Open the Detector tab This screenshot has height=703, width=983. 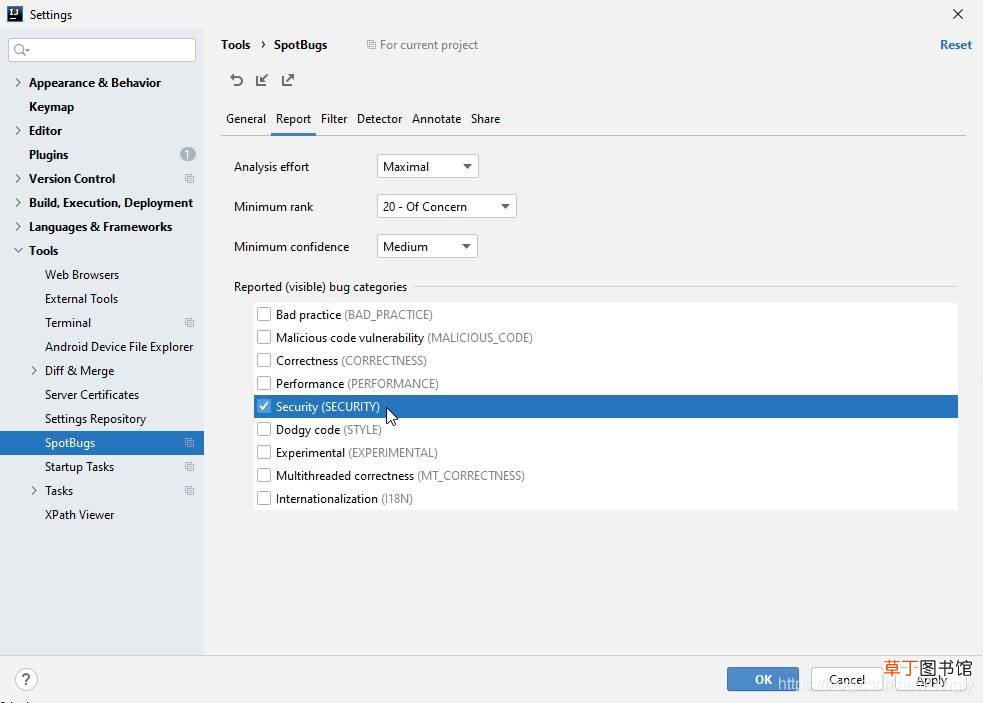pyautogui.click(x=379, y=119)
